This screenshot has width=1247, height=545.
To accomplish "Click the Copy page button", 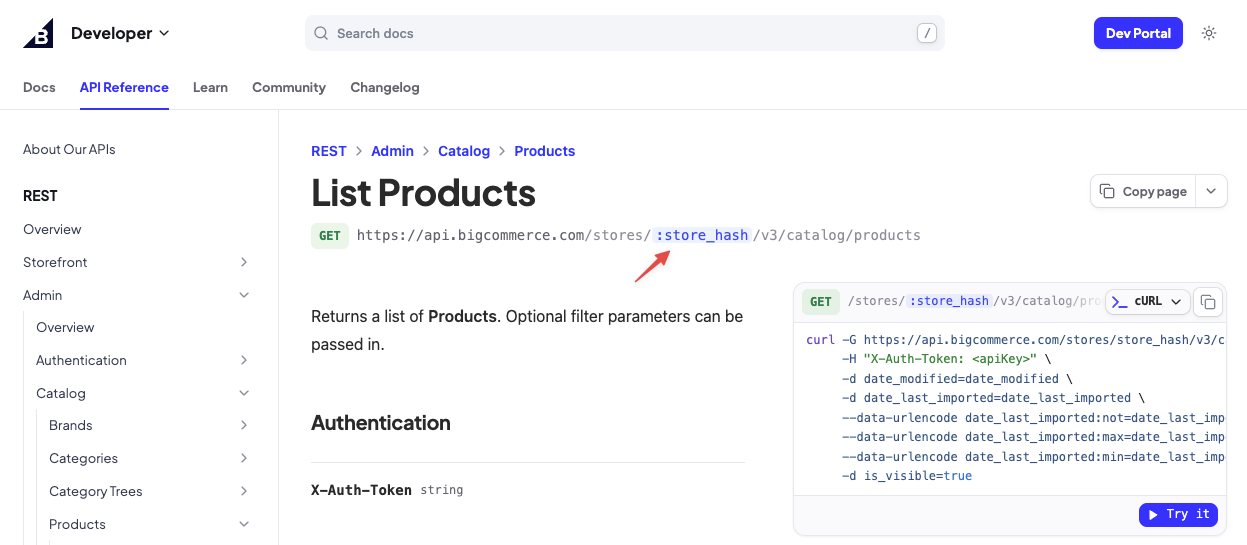I will point(1143,191).
